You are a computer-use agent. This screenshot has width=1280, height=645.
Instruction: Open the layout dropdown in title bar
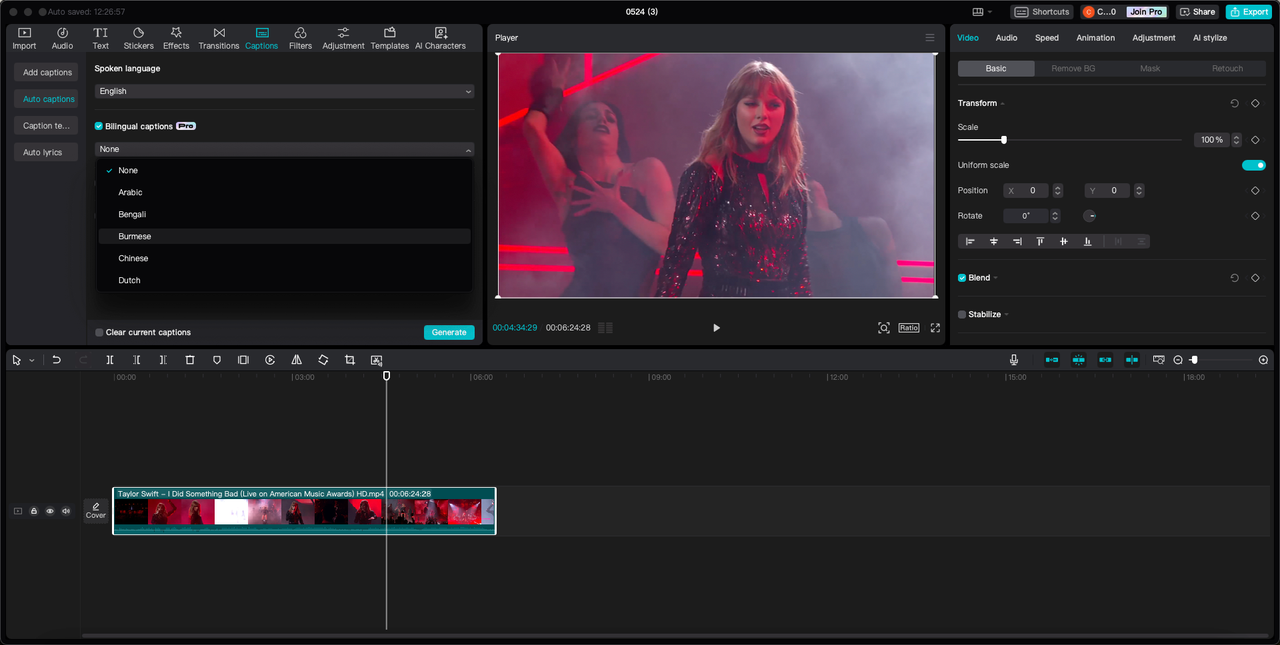(982, 12)
